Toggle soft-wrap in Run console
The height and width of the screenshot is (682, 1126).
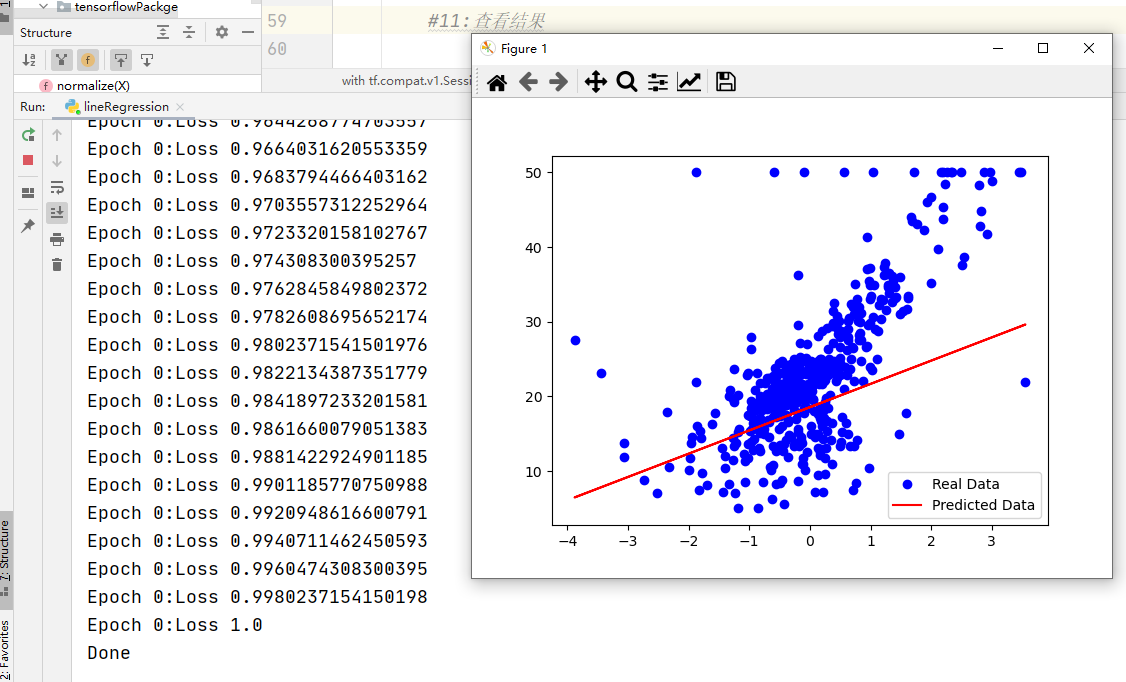(57, 187)
